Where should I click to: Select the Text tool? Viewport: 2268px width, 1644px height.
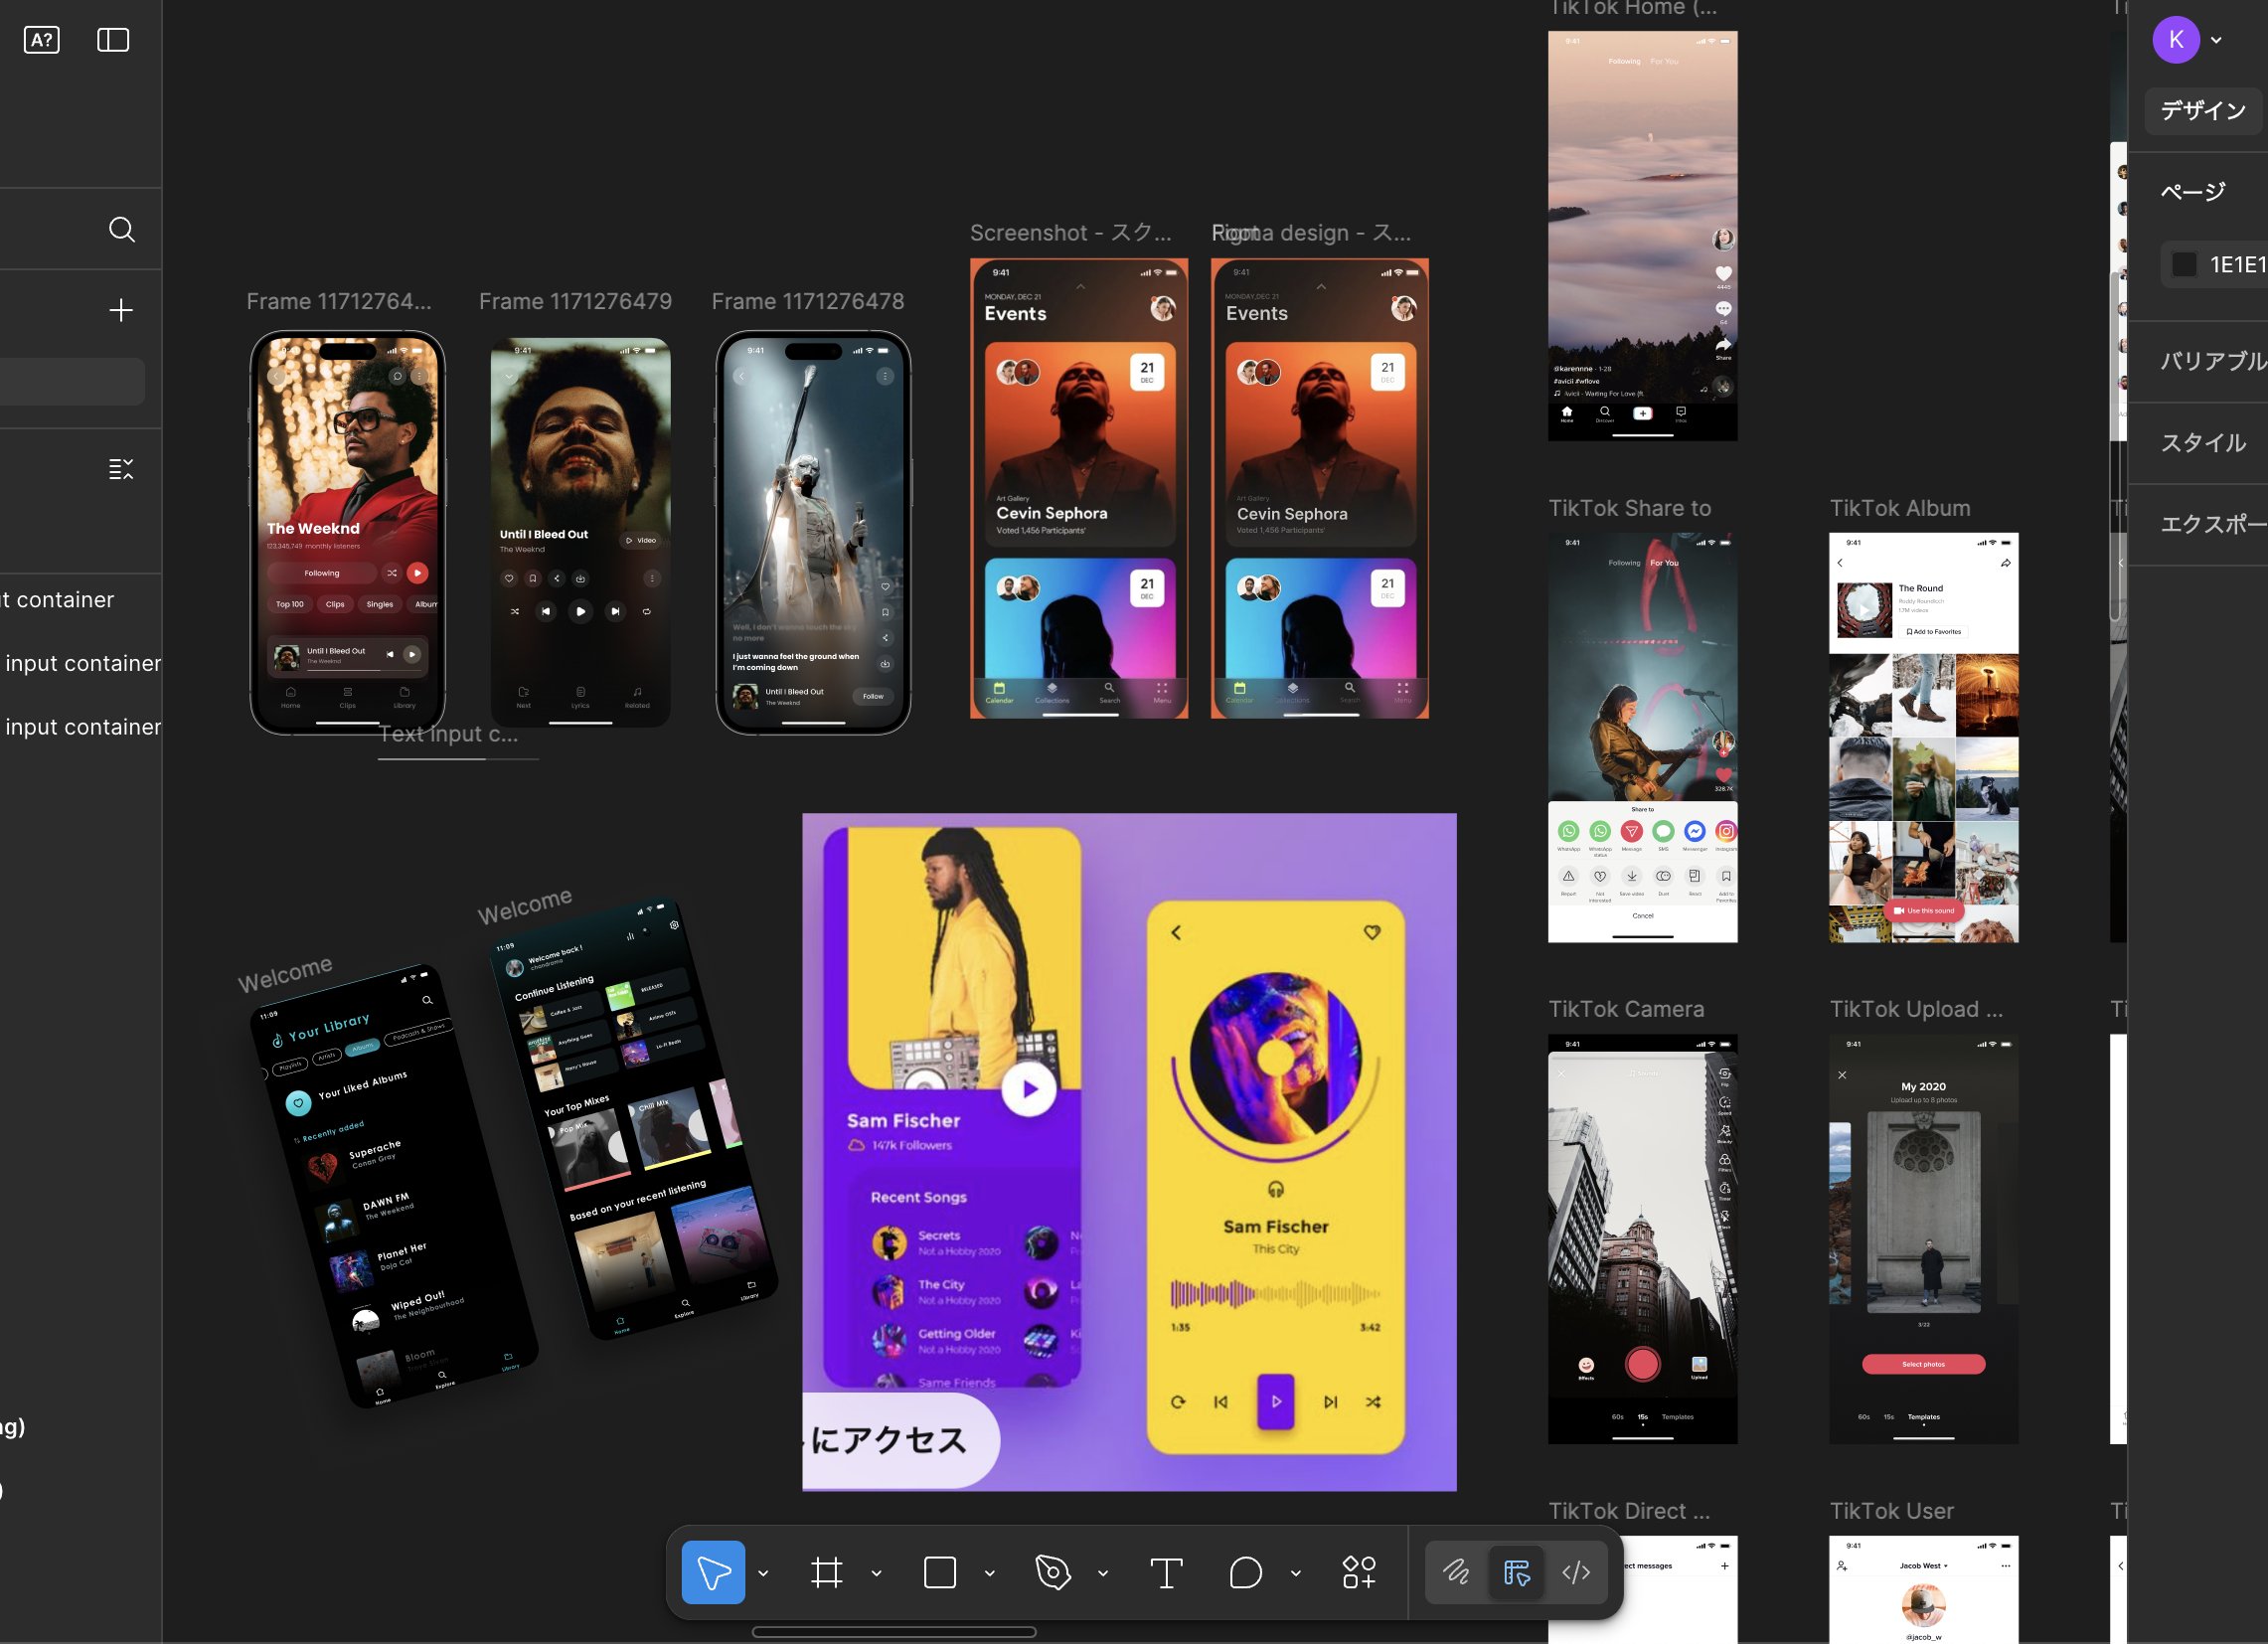point(1166,1572)
